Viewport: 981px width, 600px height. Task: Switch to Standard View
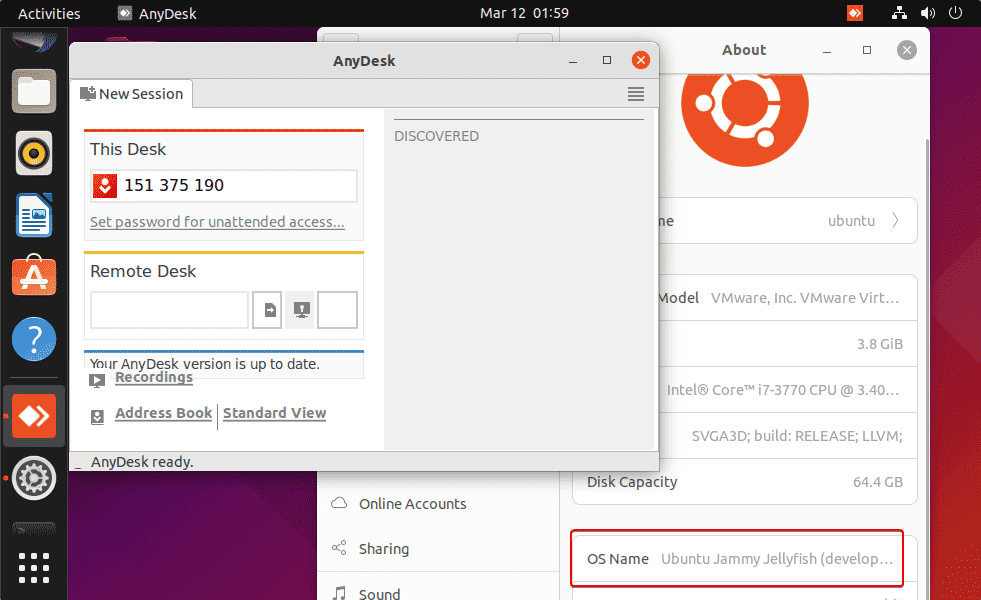pos(274,413)
